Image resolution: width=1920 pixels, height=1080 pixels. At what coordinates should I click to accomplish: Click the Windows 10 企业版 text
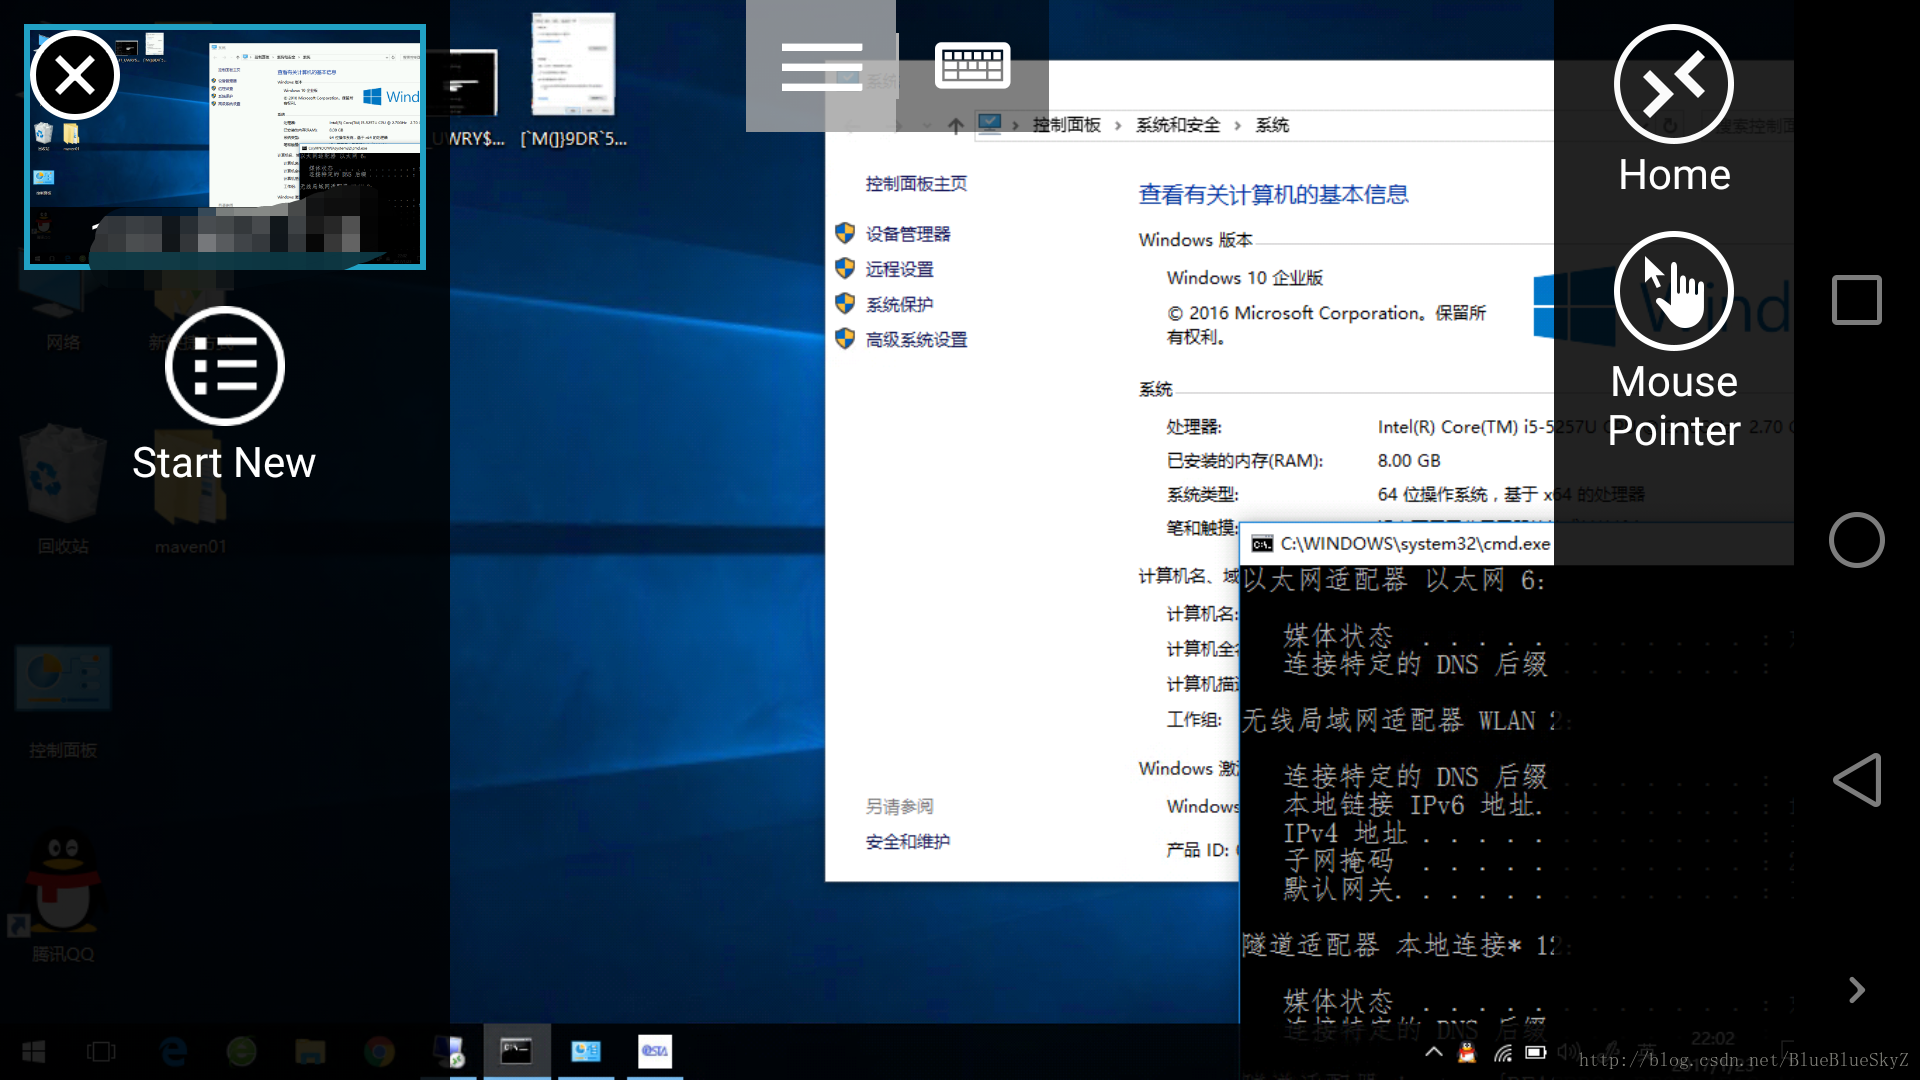[x=1245, y=278]
